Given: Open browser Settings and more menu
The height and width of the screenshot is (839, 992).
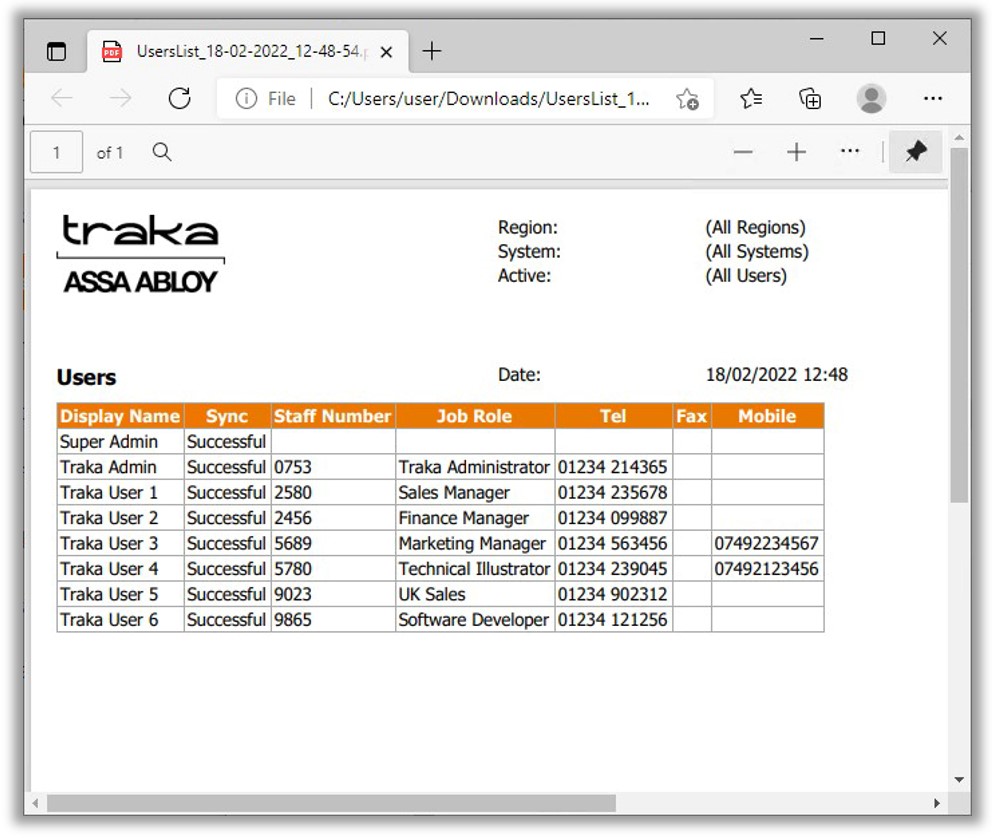Looking at the screenshot, I should click(x=933, y=99).
